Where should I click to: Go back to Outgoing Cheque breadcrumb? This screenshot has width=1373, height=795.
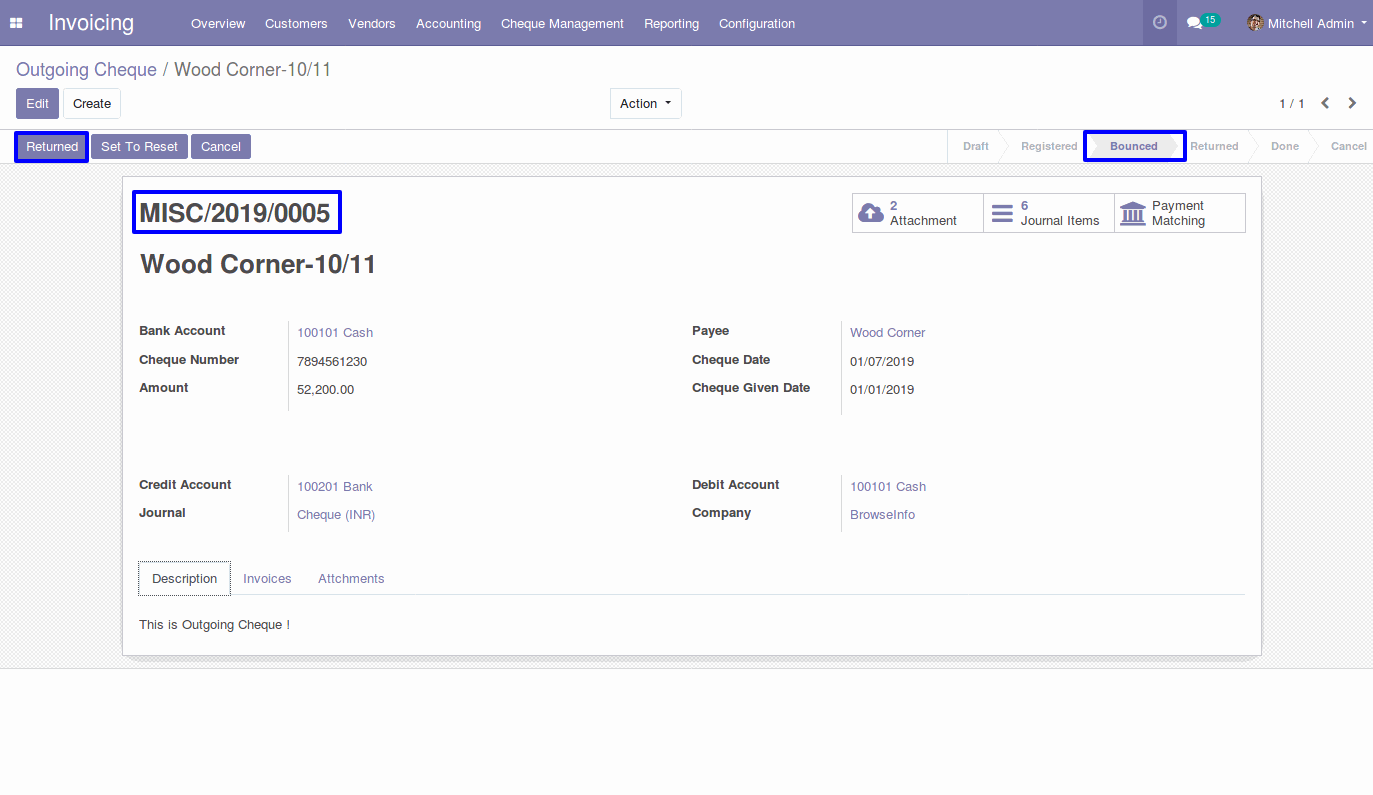point(86,69)
